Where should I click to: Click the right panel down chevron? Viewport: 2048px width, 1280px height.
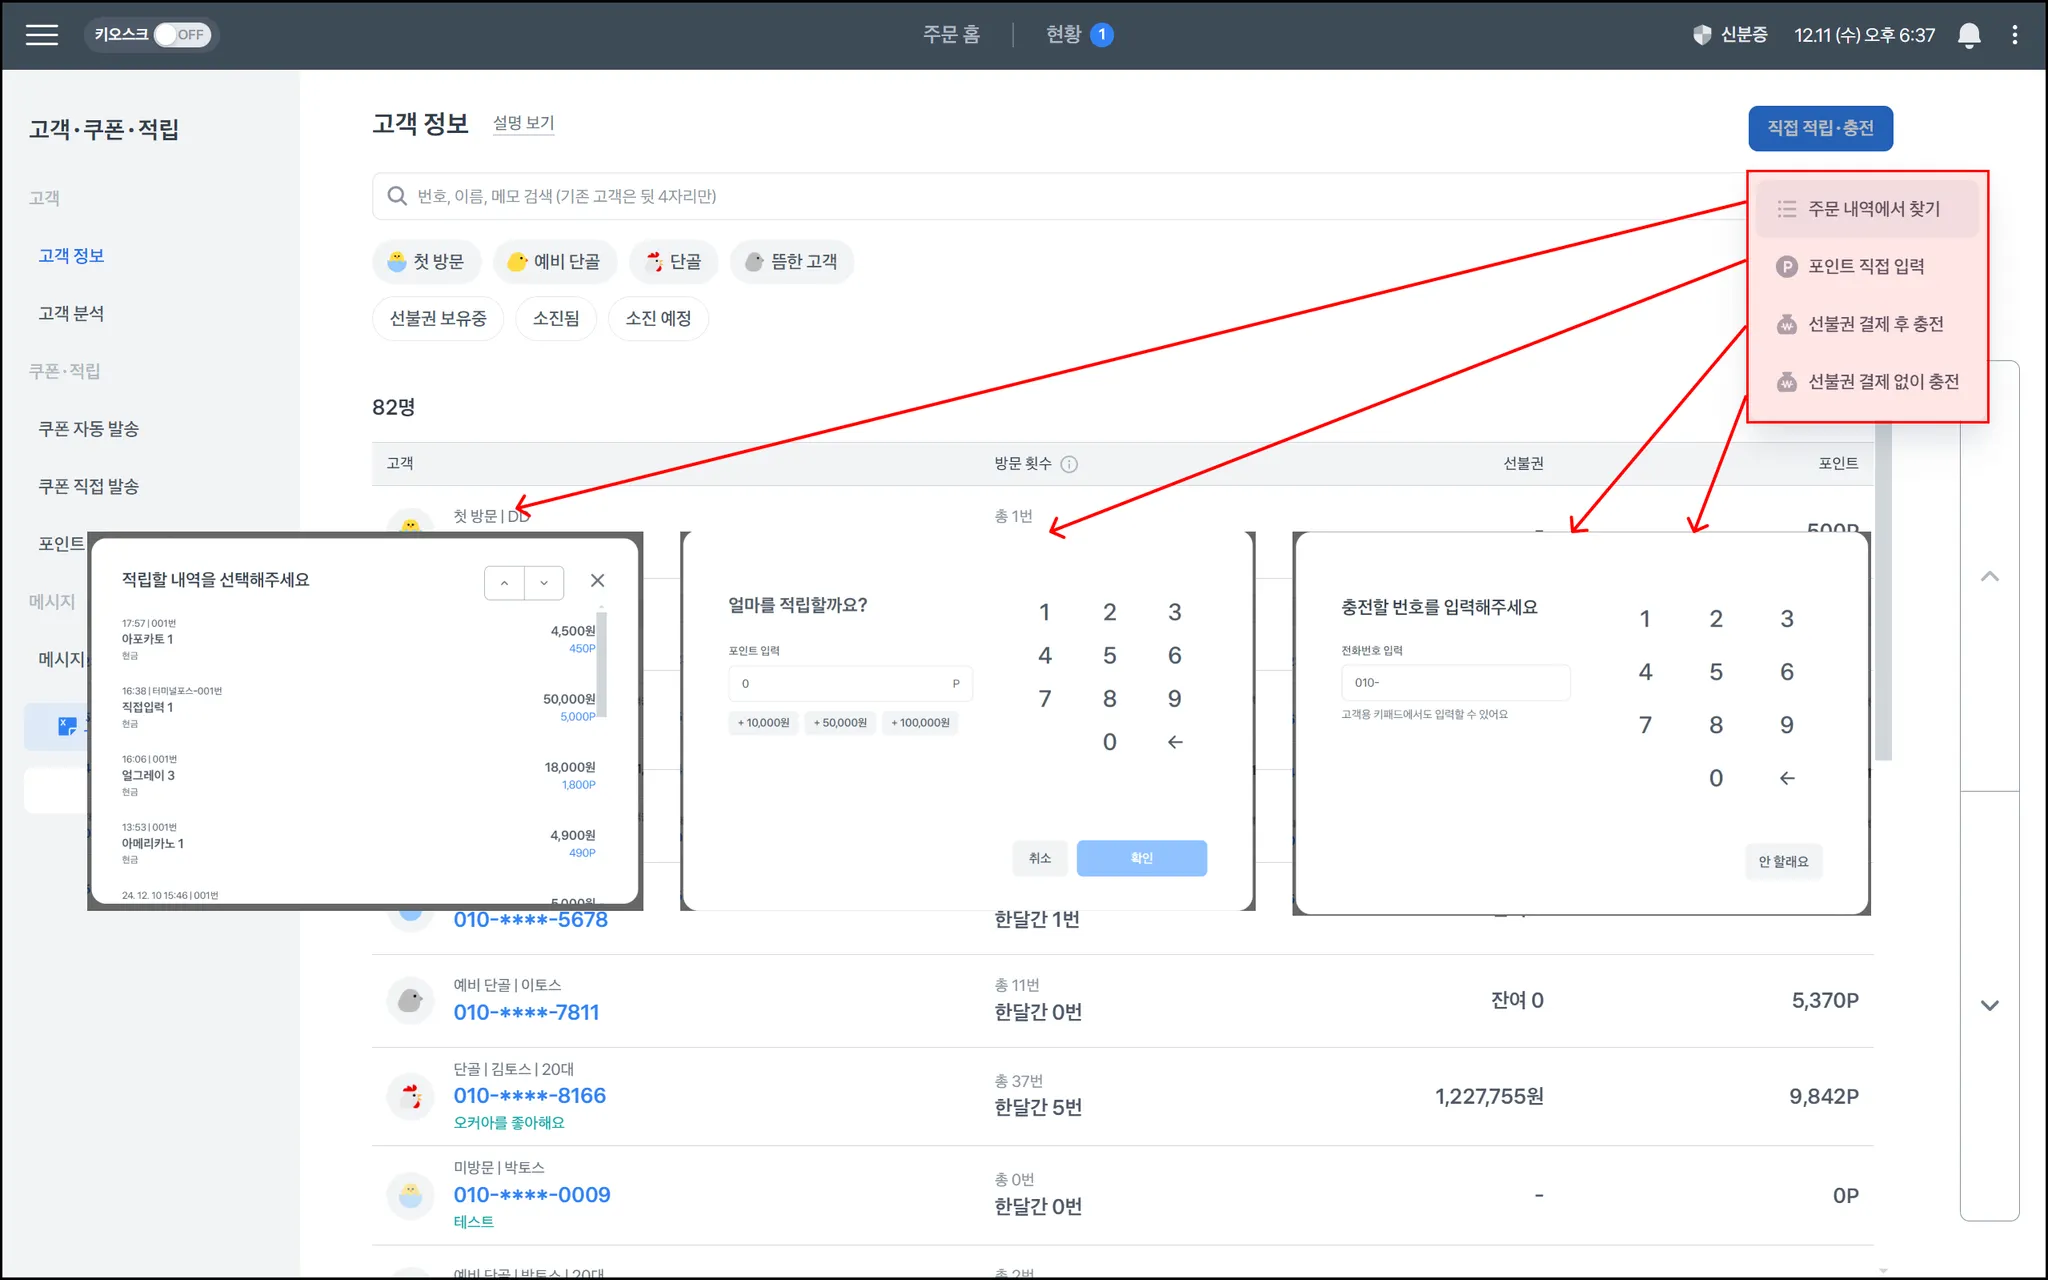pos(1989,1006)
